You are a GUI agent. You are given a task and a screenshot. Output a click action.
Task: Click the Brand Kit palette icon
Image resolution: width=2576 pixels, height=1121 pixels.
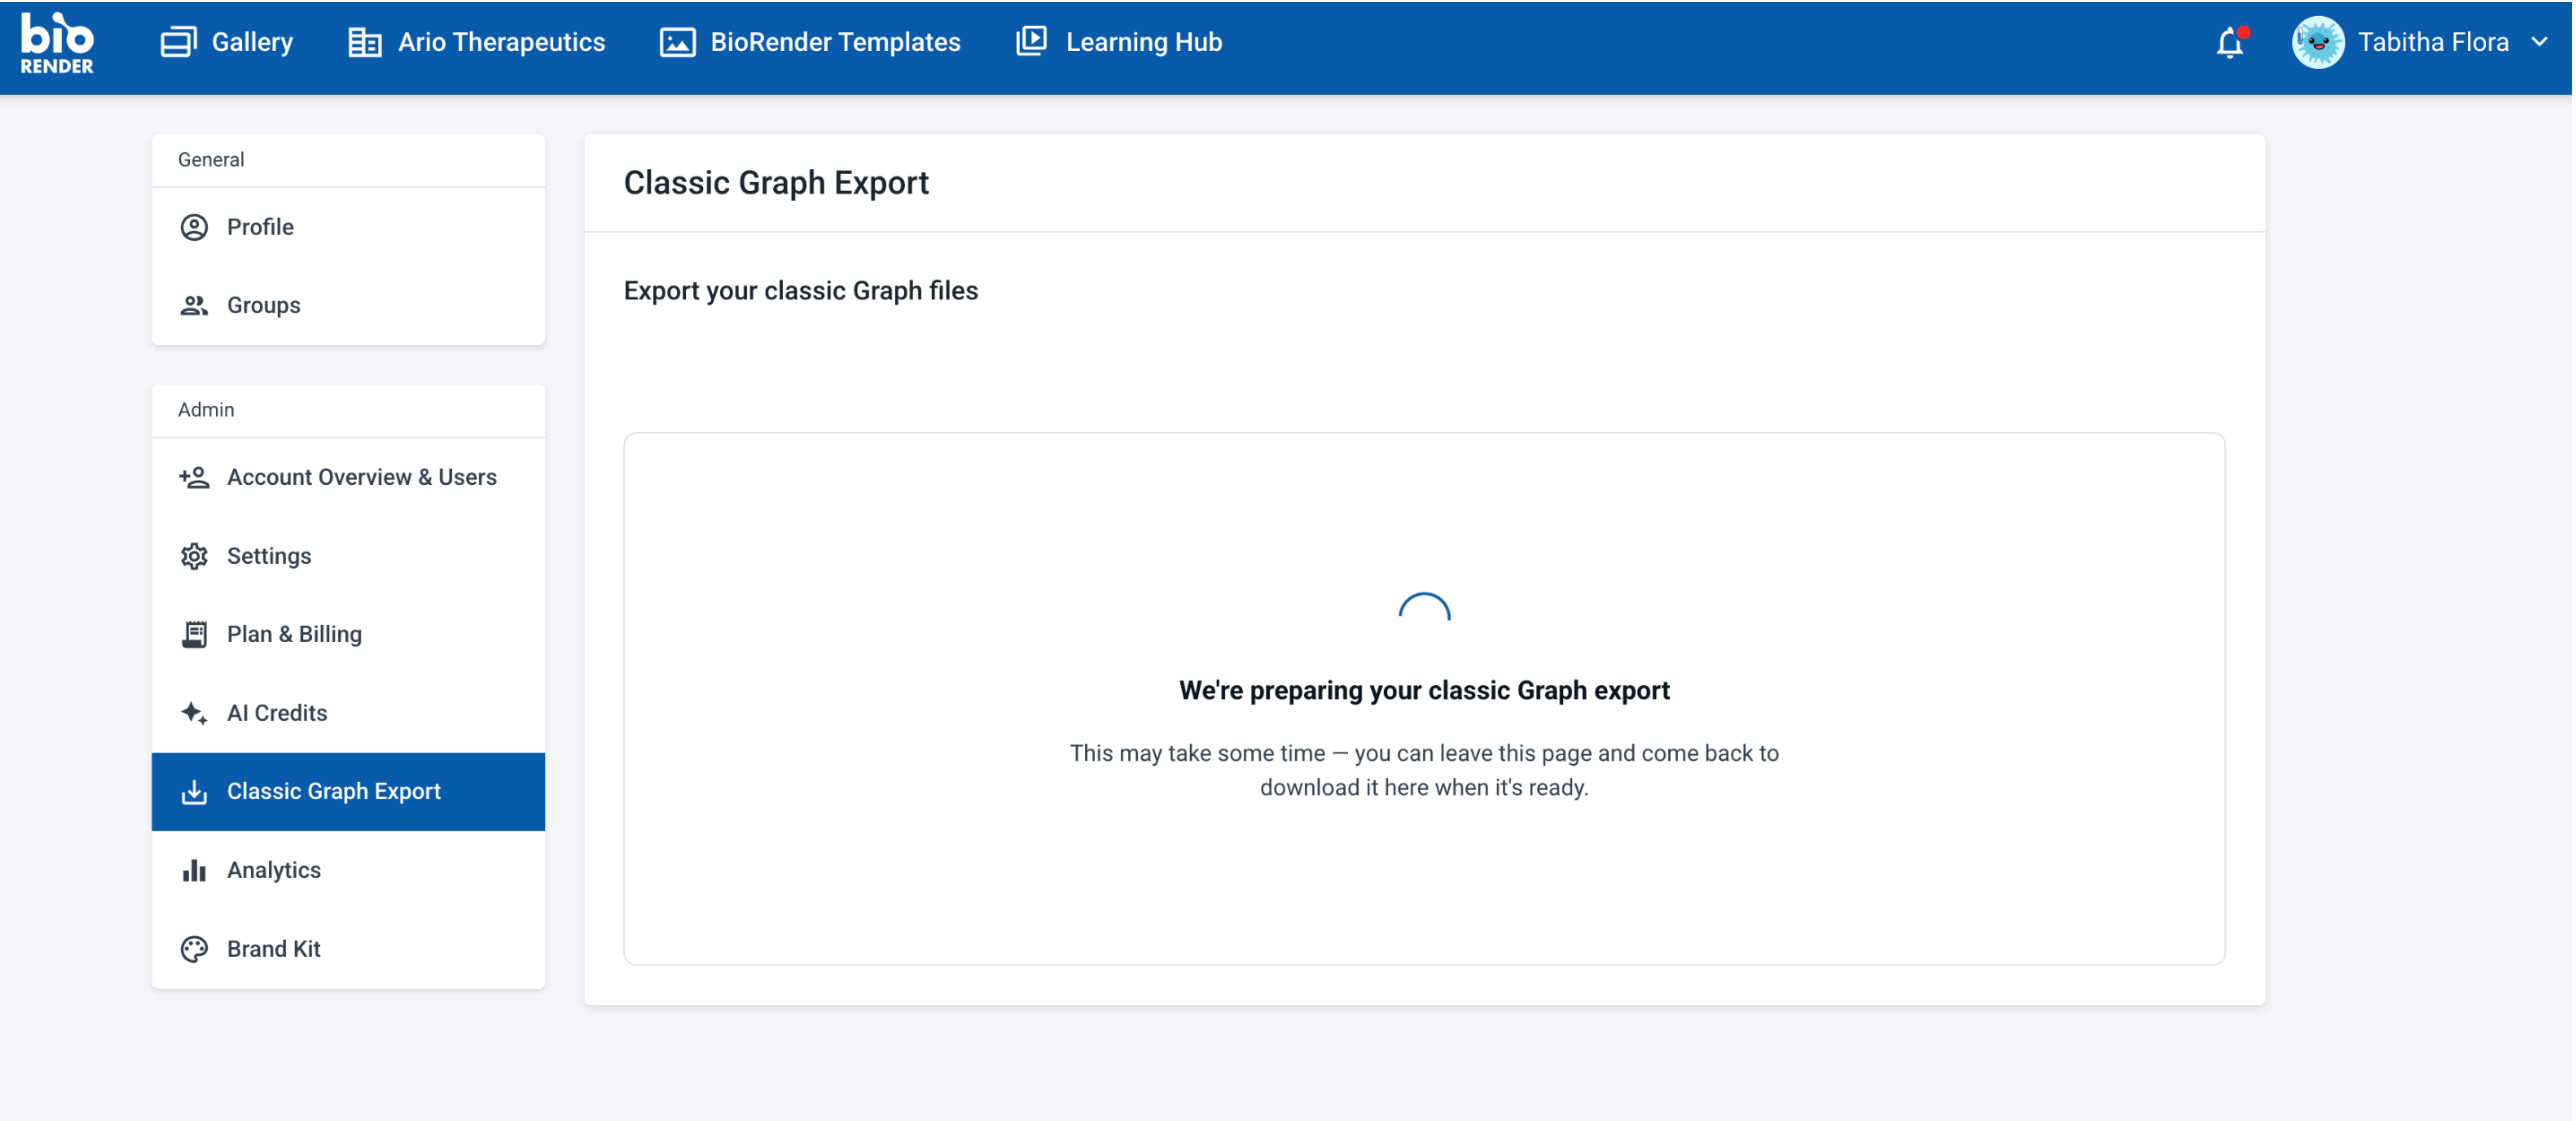tap(194, 949)
